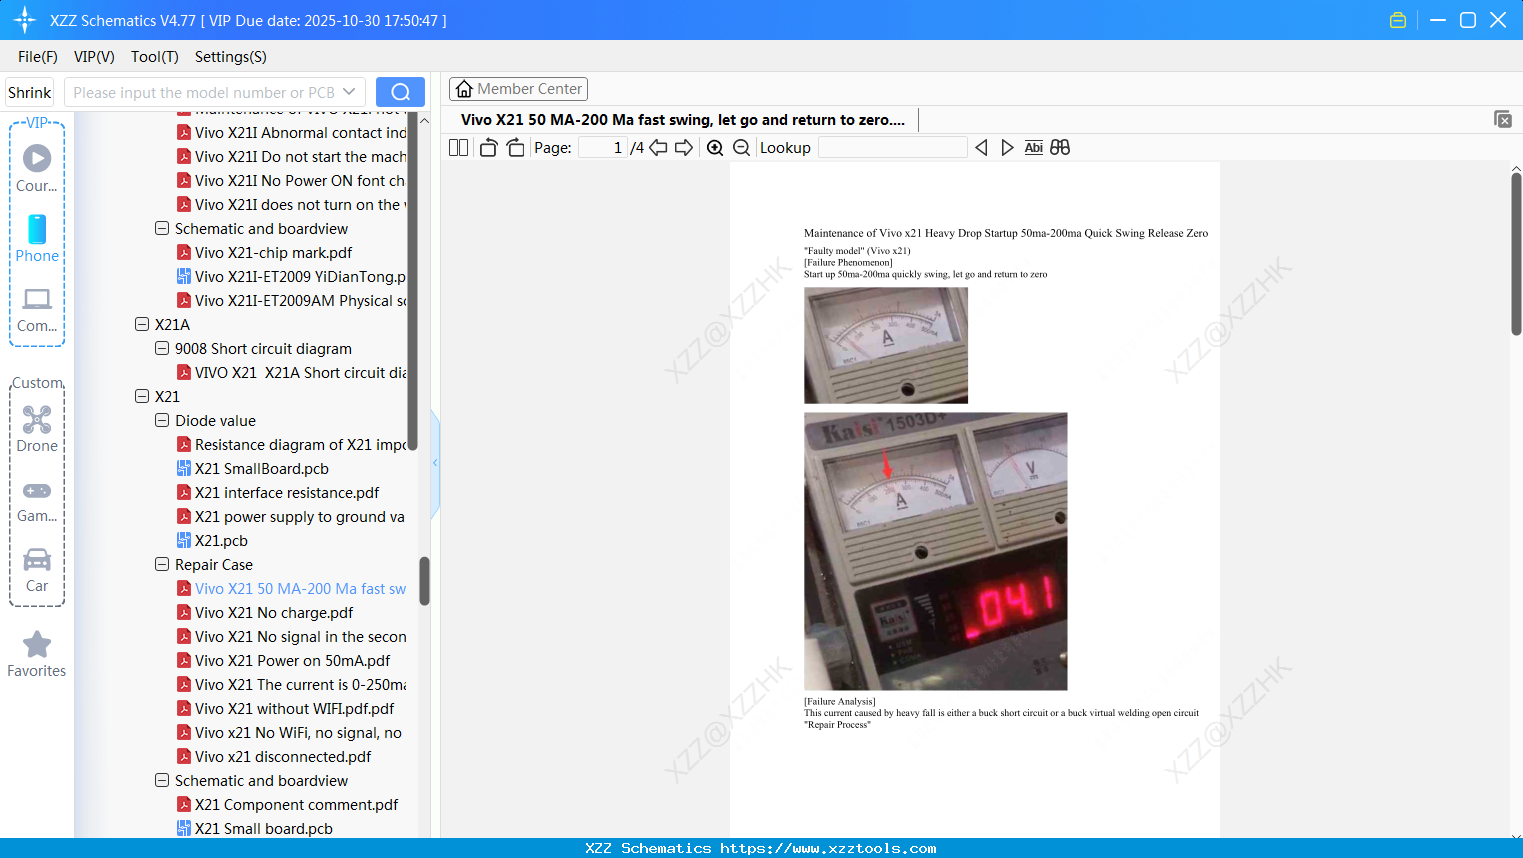1523x858 pixels.
Task: Open the website link in the status bar
Action: click(828, 848)
